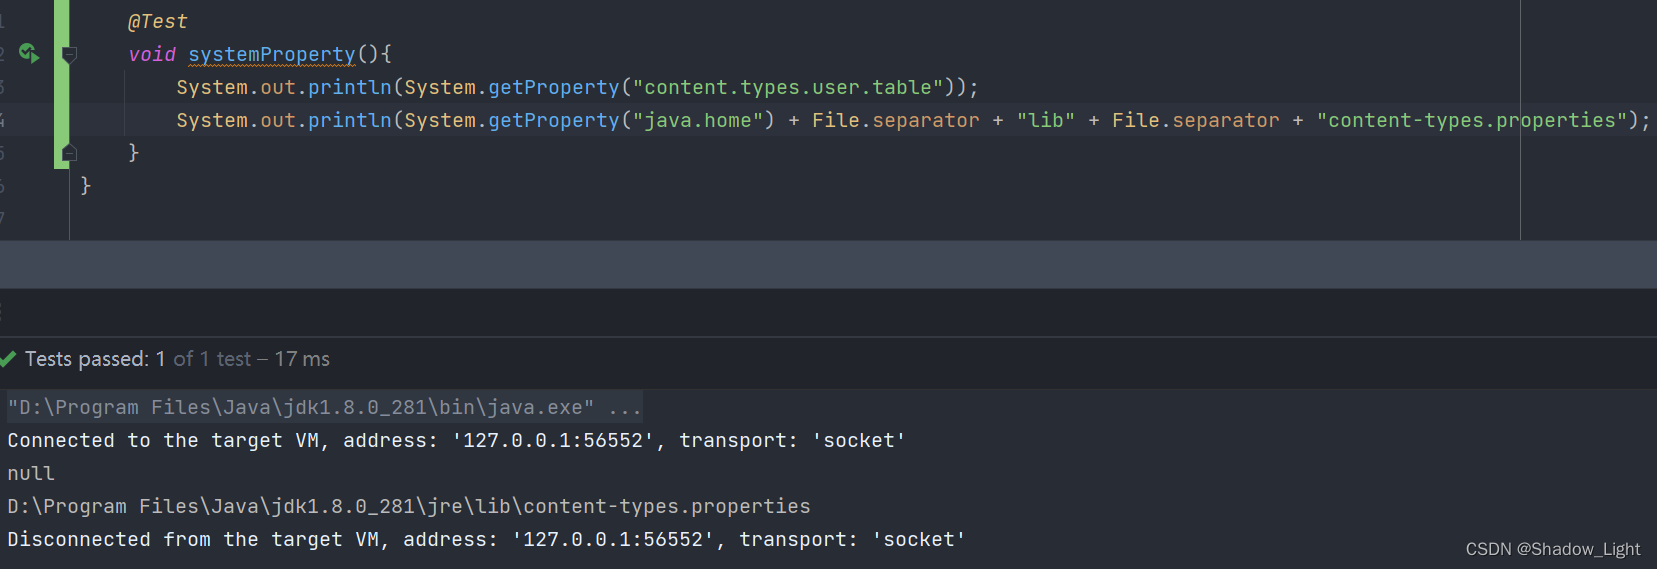The height and width of the screenshot is (569, 1657).
Task: Click the "java.home" string literal
Action: [698, 120]
